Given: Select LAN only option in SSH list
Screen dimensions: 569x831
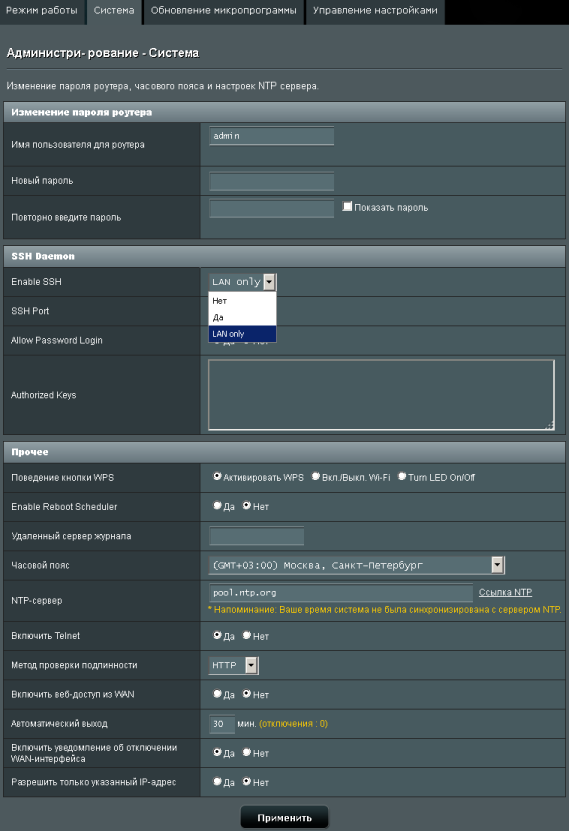Looking at the screenshot, I should coord(242,334).
